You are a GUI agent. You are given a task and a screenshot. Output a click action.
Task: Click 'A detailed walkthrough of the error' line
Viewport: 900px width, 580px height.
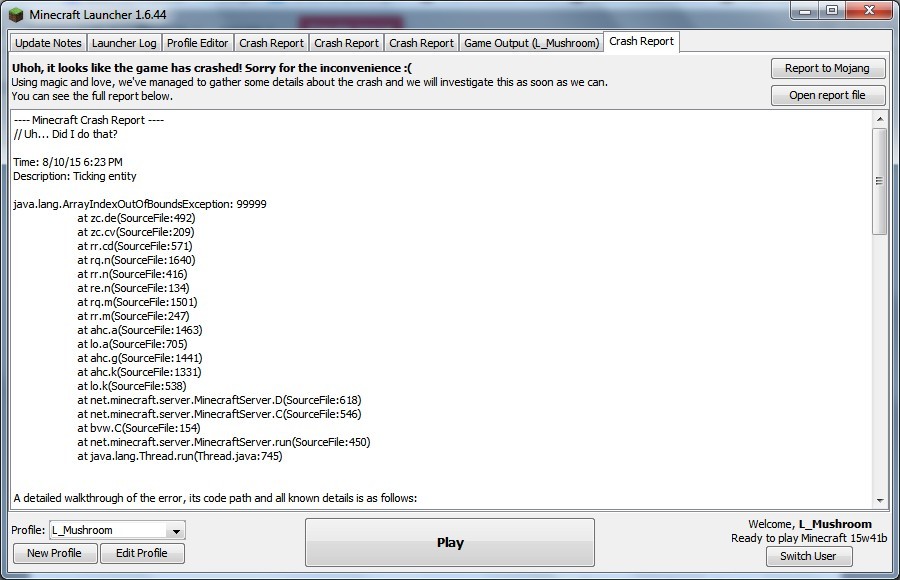(215, 498)
